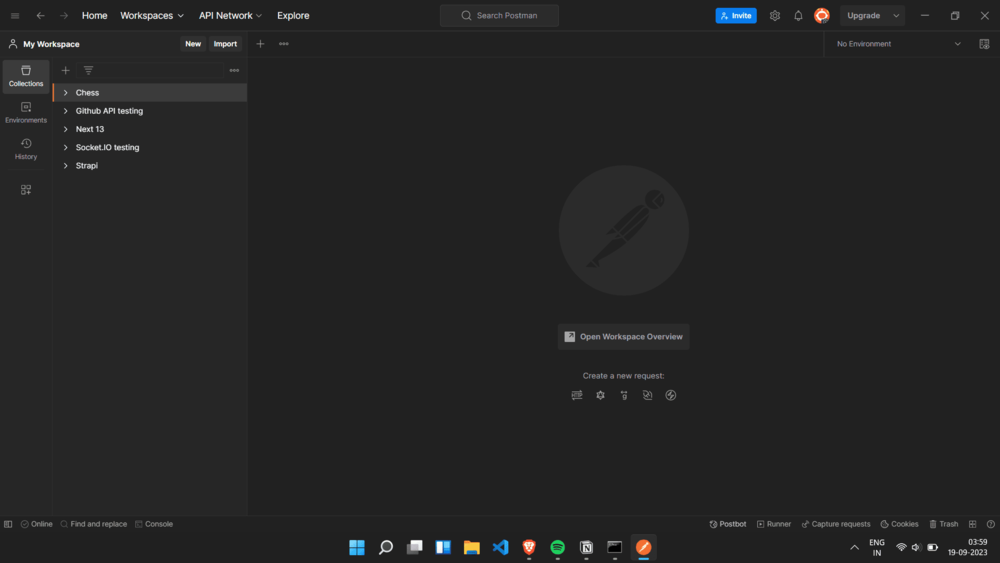Click the Online status indicator
Viewport: 1000px width, 563px height.
coord(37,524)
